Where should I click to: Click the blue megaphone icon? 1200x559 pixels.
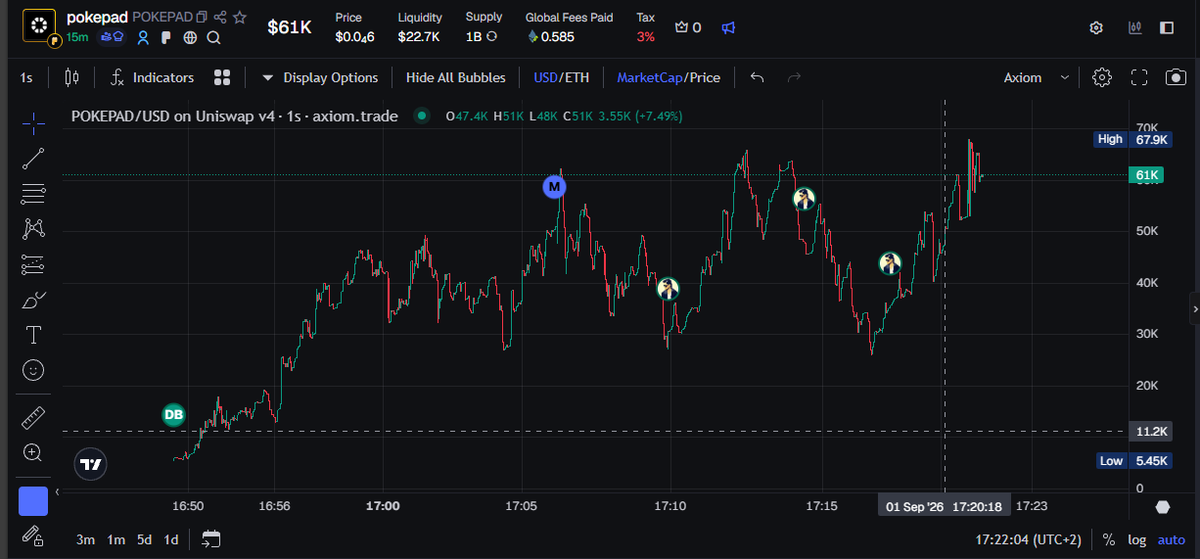point(728,28)
